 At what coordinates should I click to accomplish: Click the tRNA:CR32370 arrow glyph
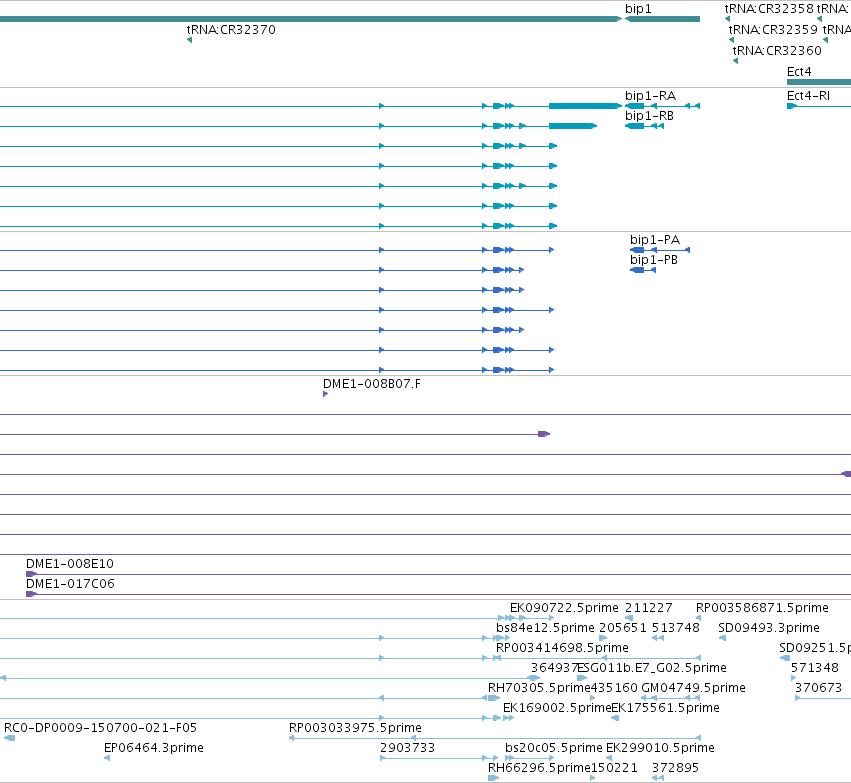pyautogui.click(x=189, y=40)
